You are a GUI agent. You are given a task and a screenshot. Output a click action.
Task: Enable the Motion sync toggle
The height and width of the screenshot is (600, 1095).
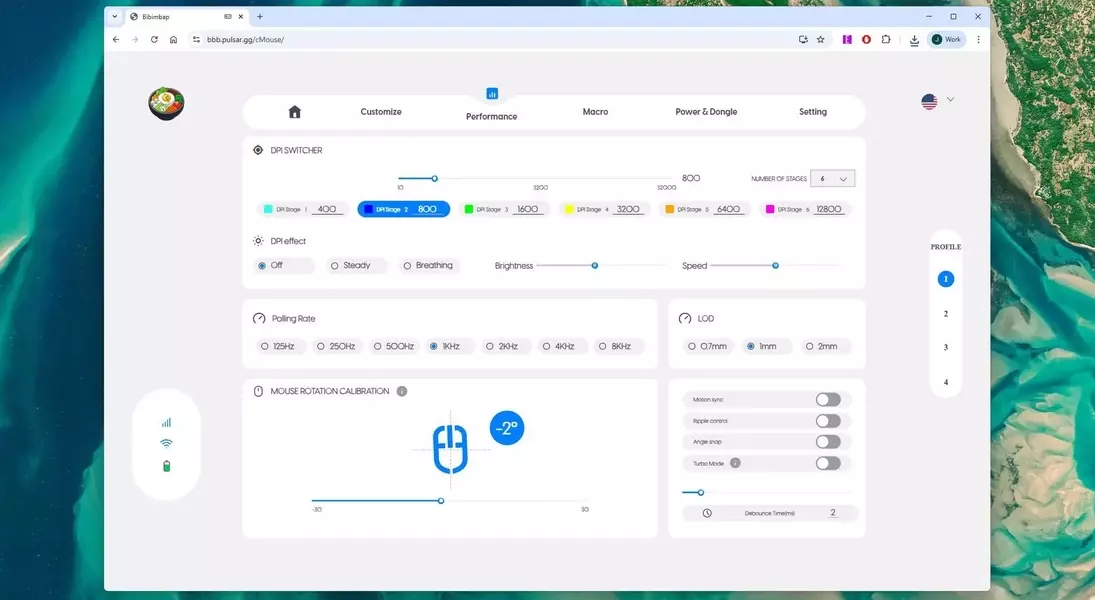(x=827, y=400)
